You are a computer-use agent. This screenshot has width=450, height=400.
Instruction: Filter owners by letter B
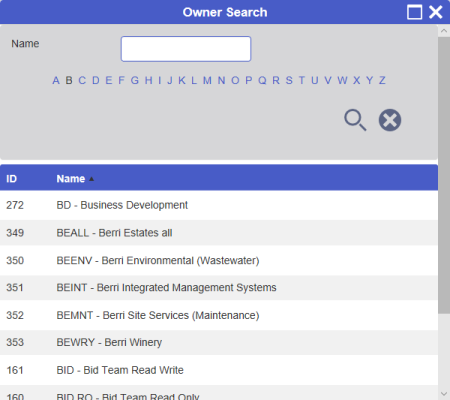[69, 80]
